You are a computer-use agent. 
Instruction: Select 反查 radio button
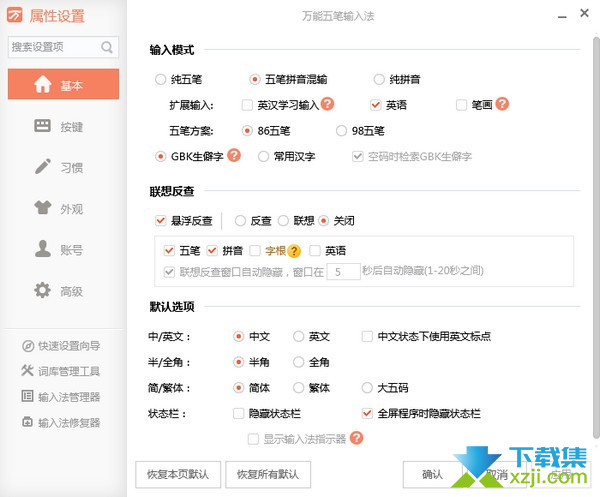point(240,220)
